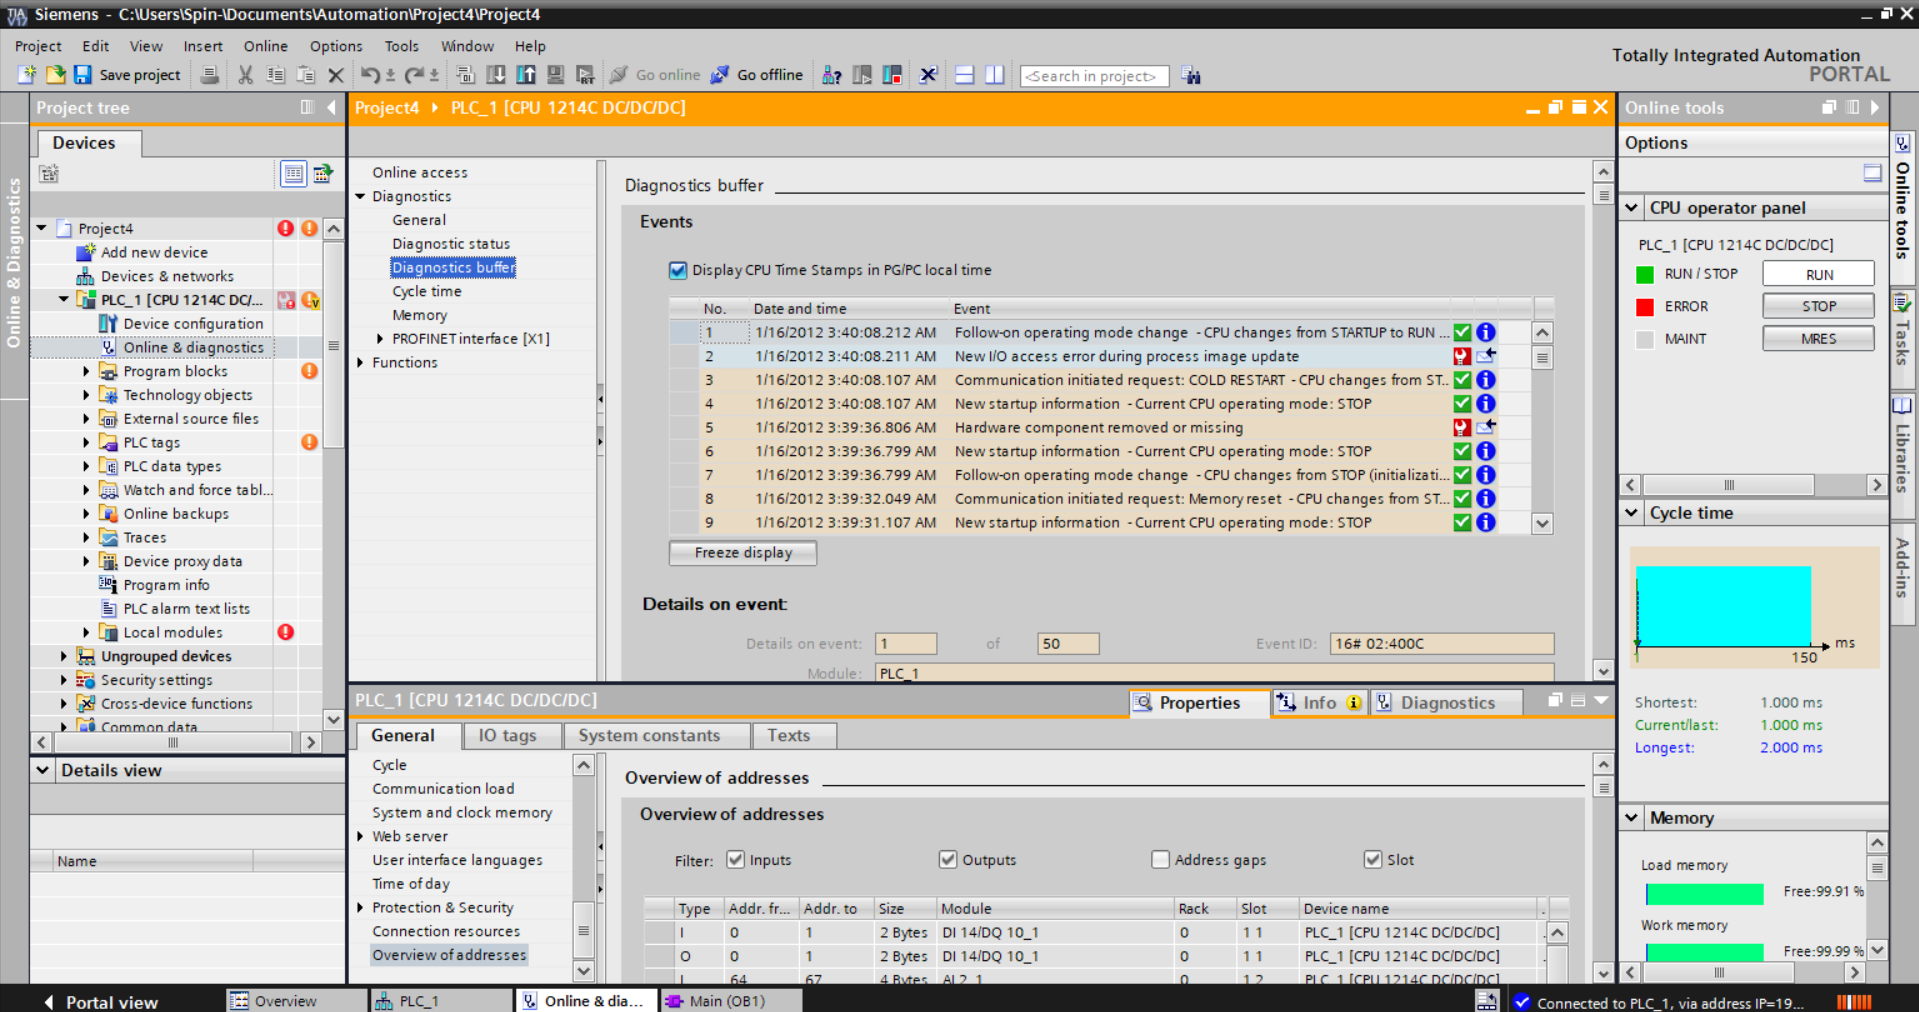Click the STOP button in CPU panel

pyautogui.click(x=1817, y=306)
